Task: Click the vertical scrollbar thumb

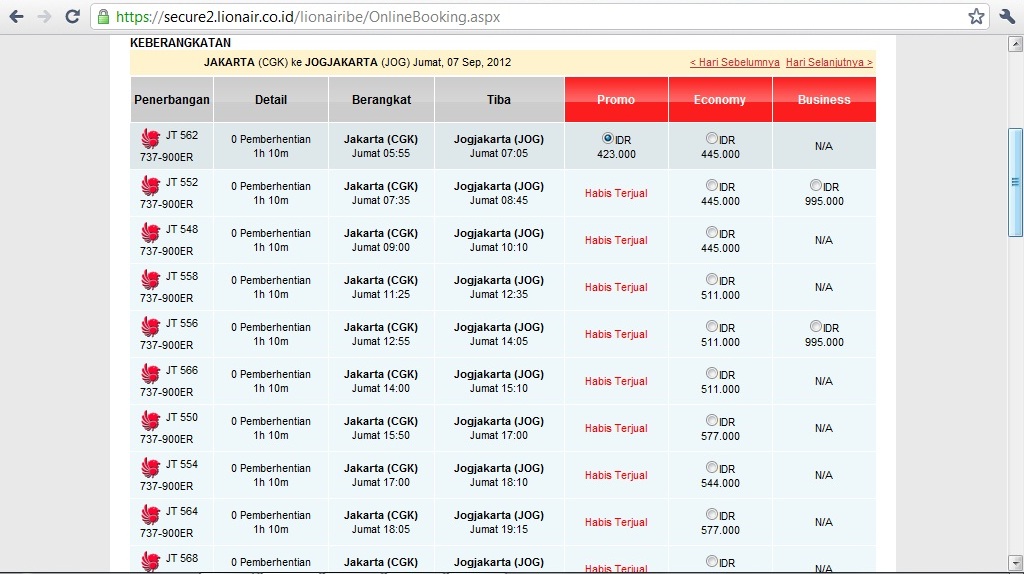Action: [x=1016, y=182]
